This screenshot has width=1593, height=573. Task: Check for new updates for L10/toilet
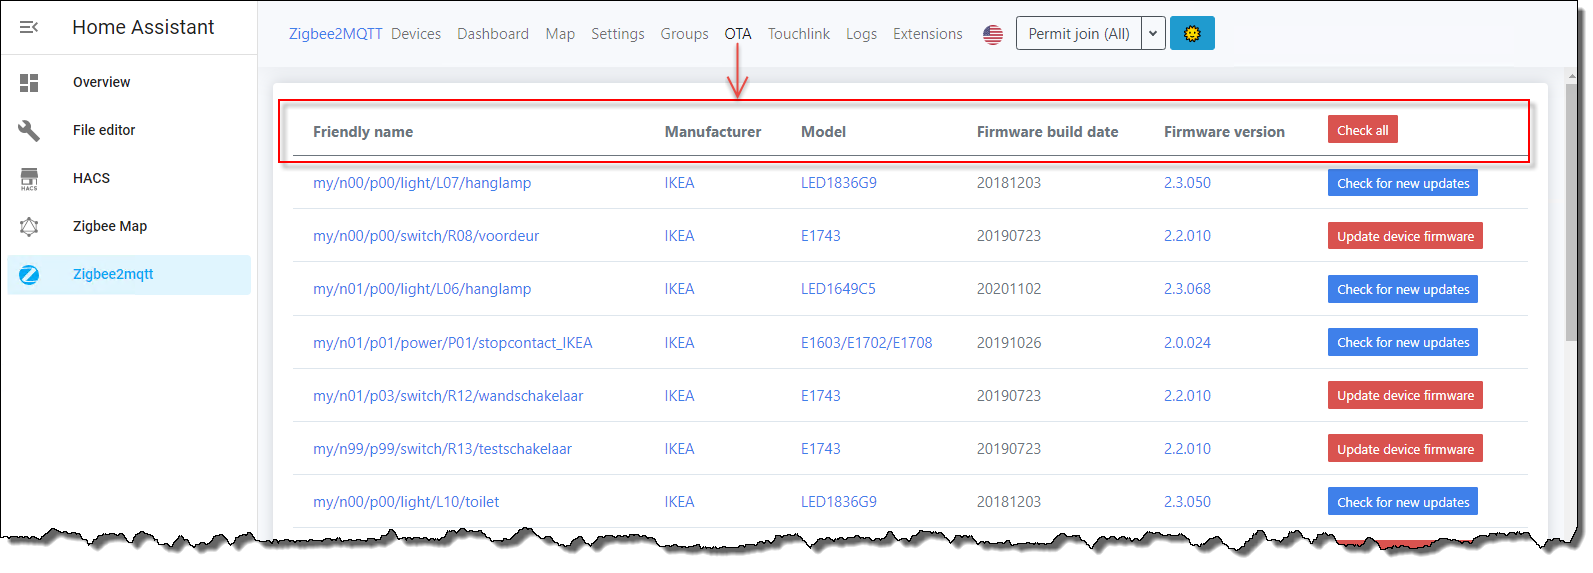click(1403, 502)
